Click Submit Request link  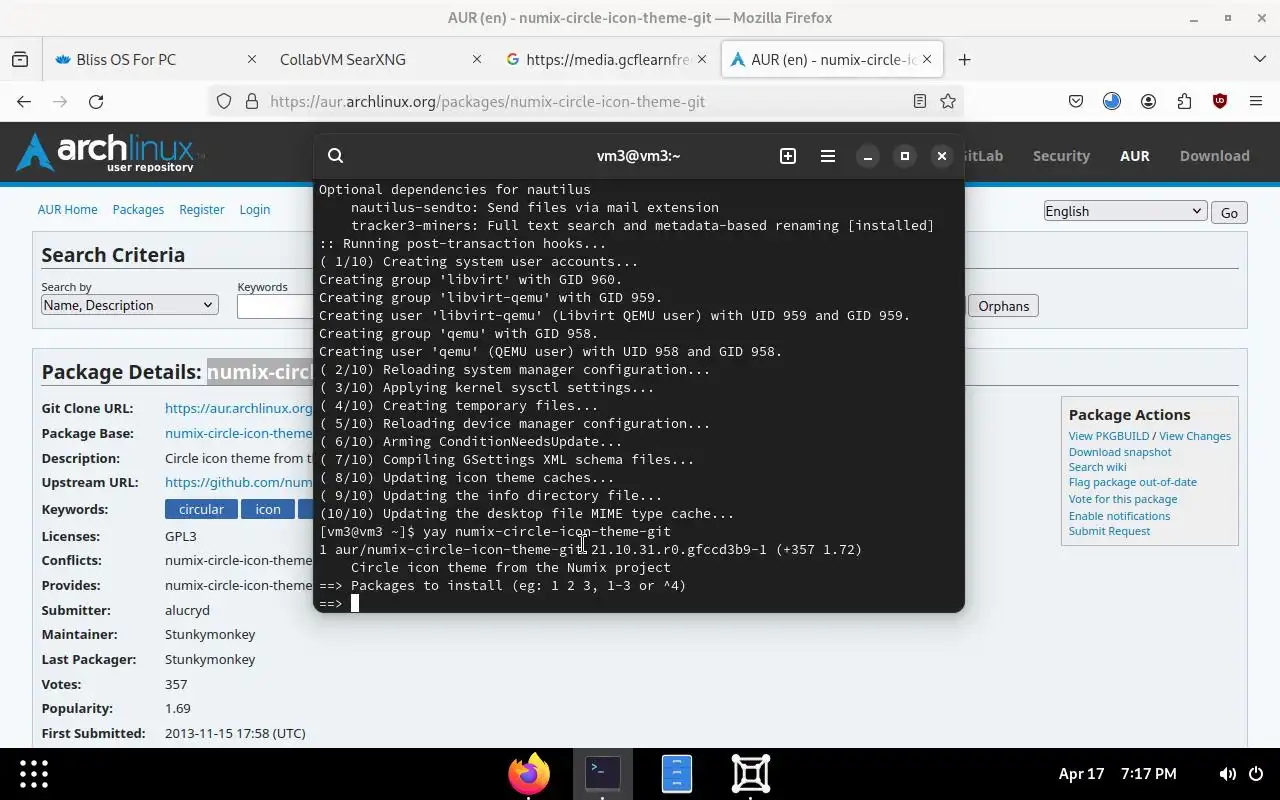(x=1109, y=531)
